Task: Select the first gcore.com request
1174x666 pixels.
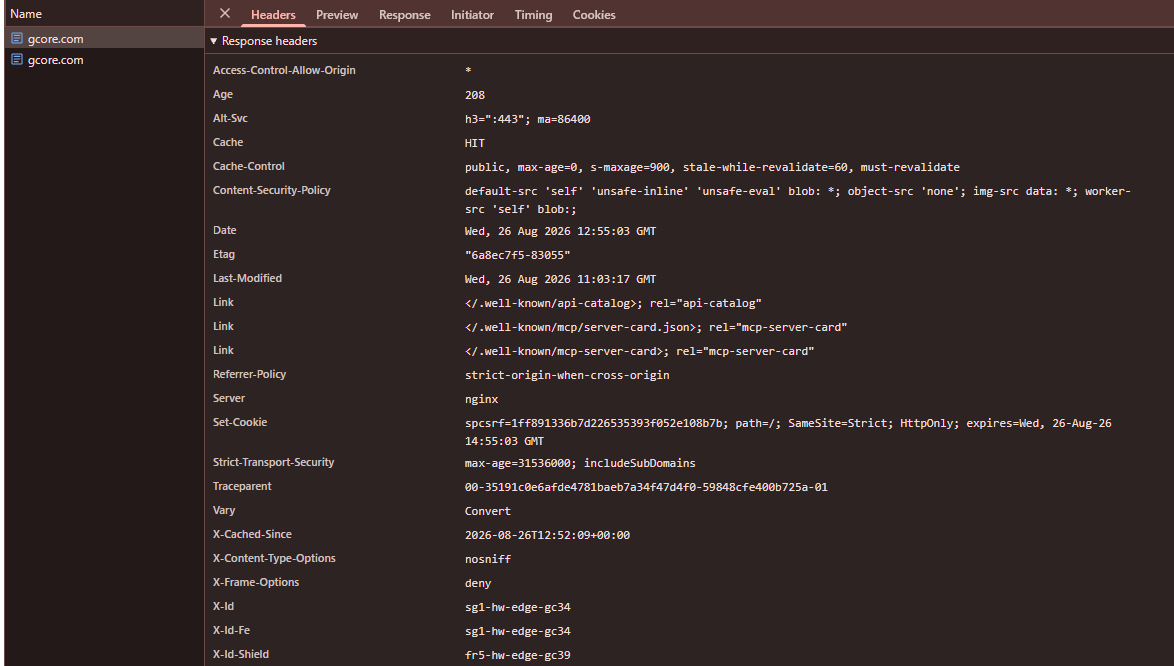Action: 104,38
